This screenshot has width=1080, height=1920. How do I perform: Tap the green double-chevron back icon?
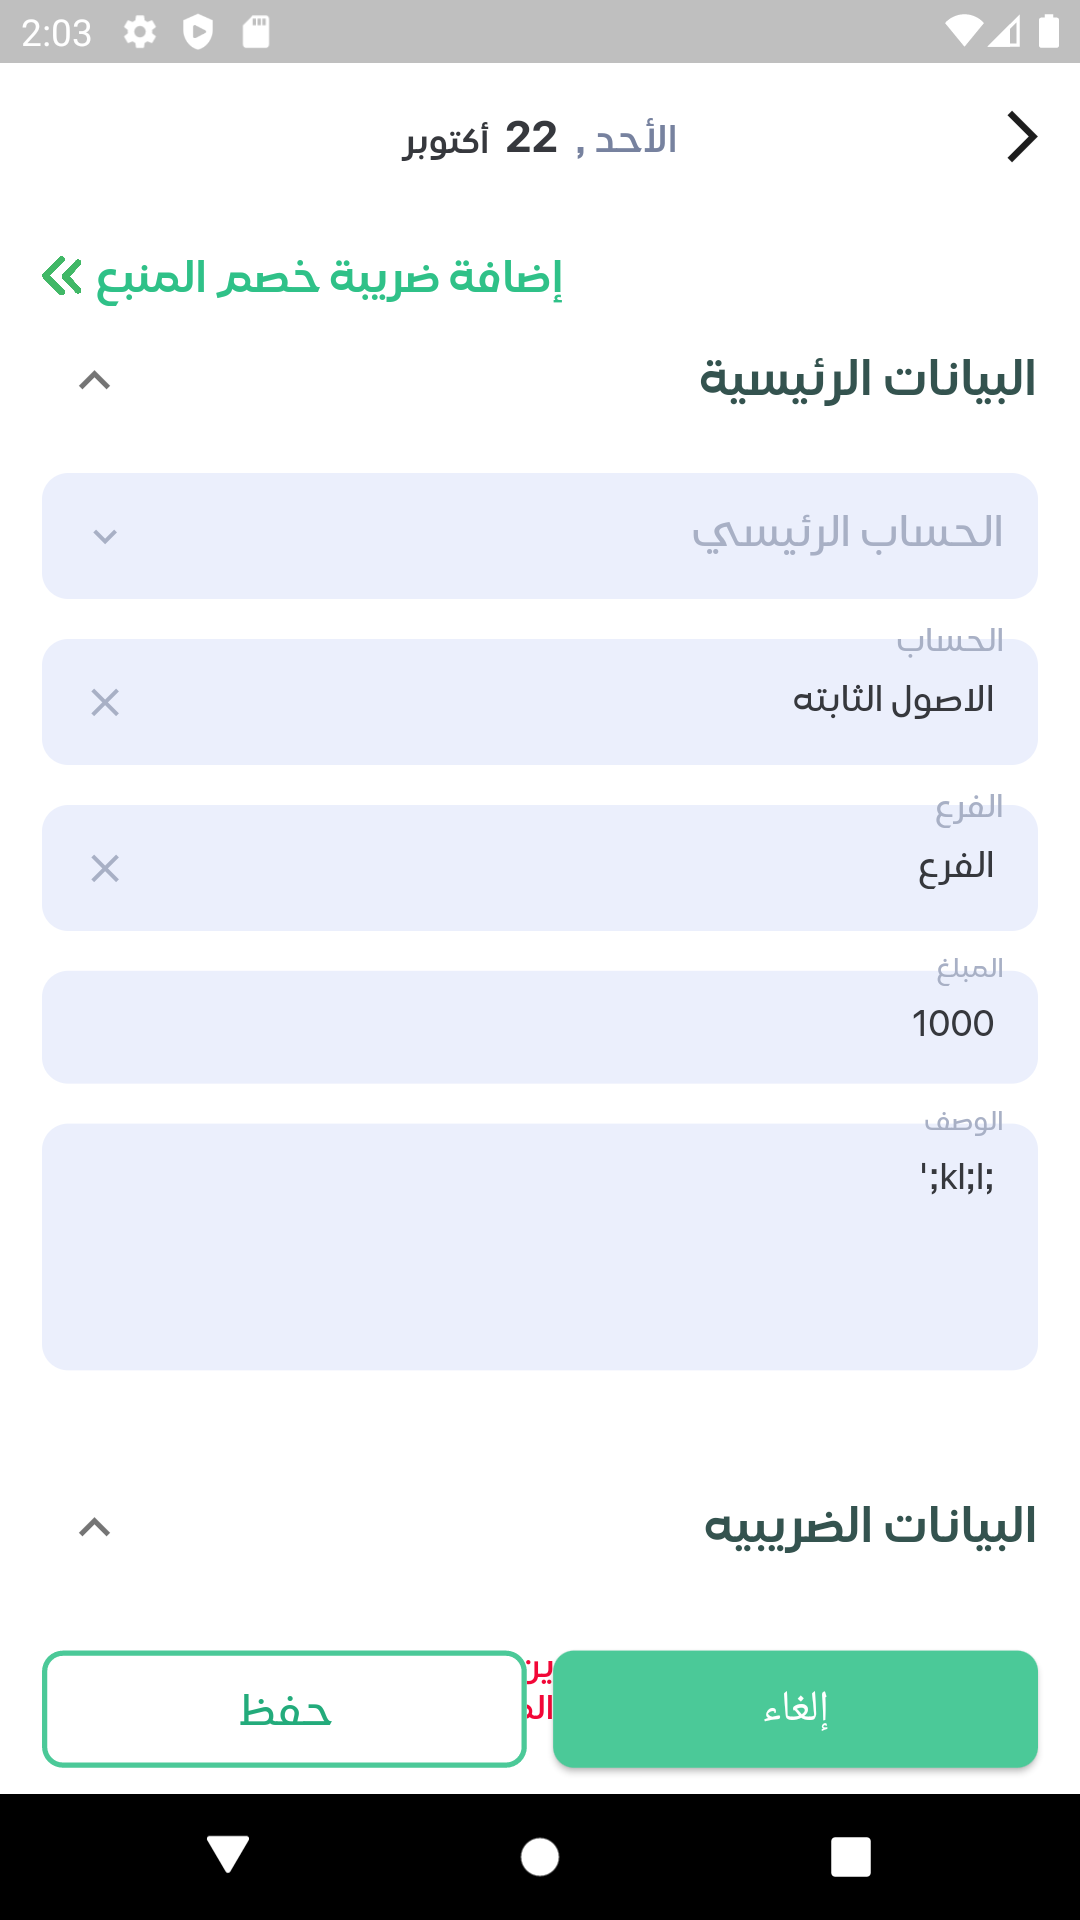click(x=62, y=276)
